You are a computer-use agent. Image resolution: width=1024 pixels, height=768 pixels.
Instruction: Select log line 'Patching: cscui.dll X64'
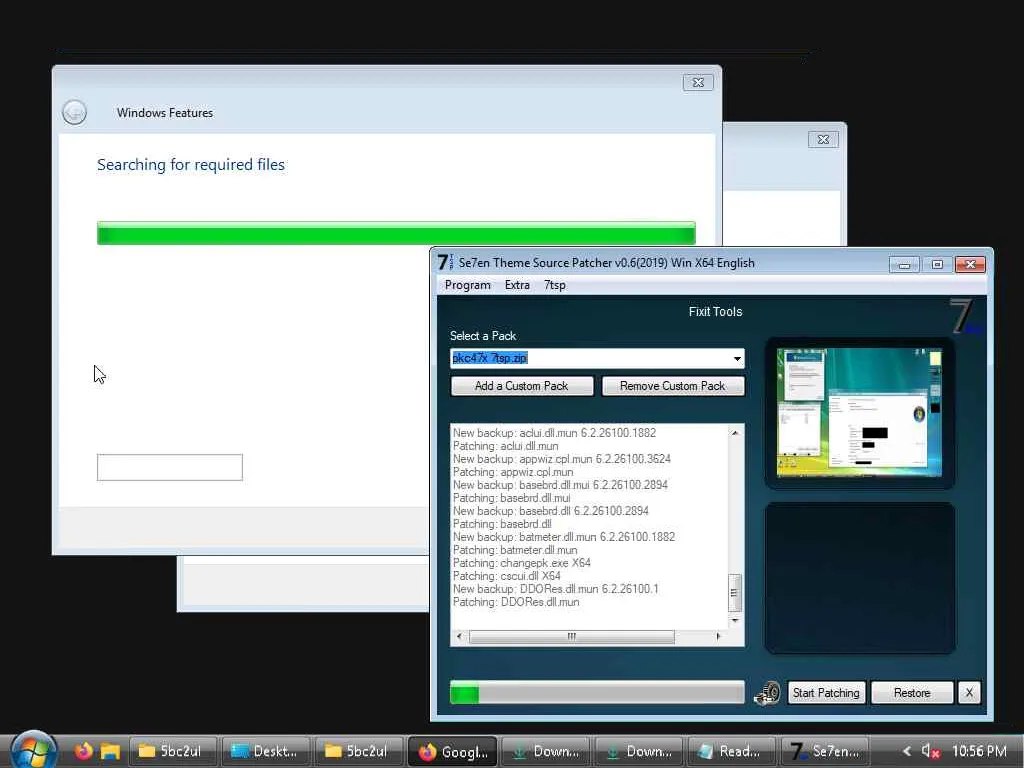[507, 576]
